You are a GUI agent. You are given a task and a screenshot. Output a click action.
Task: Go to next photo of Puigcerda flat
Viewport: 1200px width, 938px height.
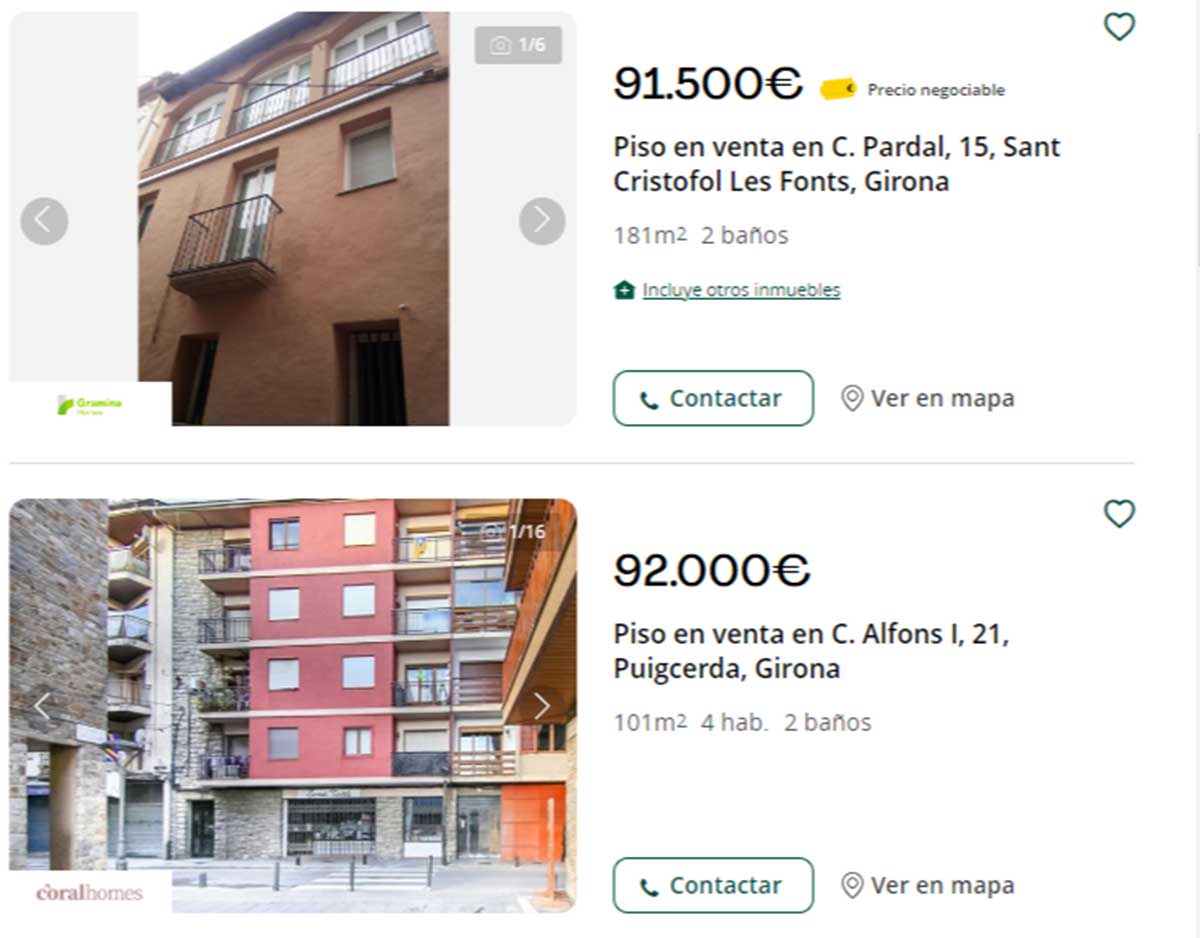(x=542, y=706)
